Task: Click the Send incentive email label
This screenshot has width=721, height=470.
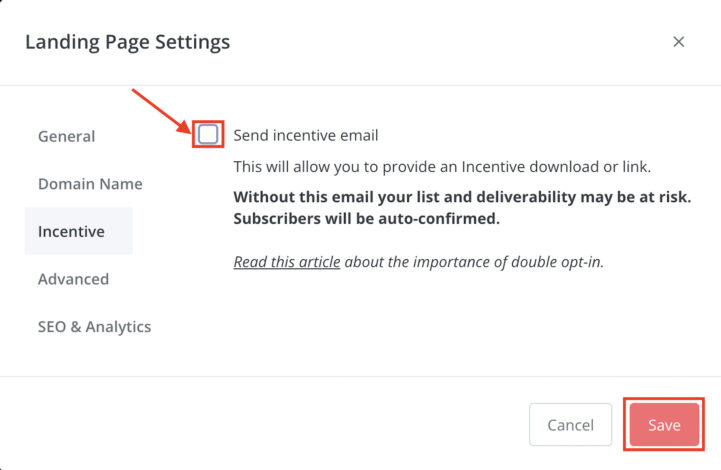Action: 306,135
